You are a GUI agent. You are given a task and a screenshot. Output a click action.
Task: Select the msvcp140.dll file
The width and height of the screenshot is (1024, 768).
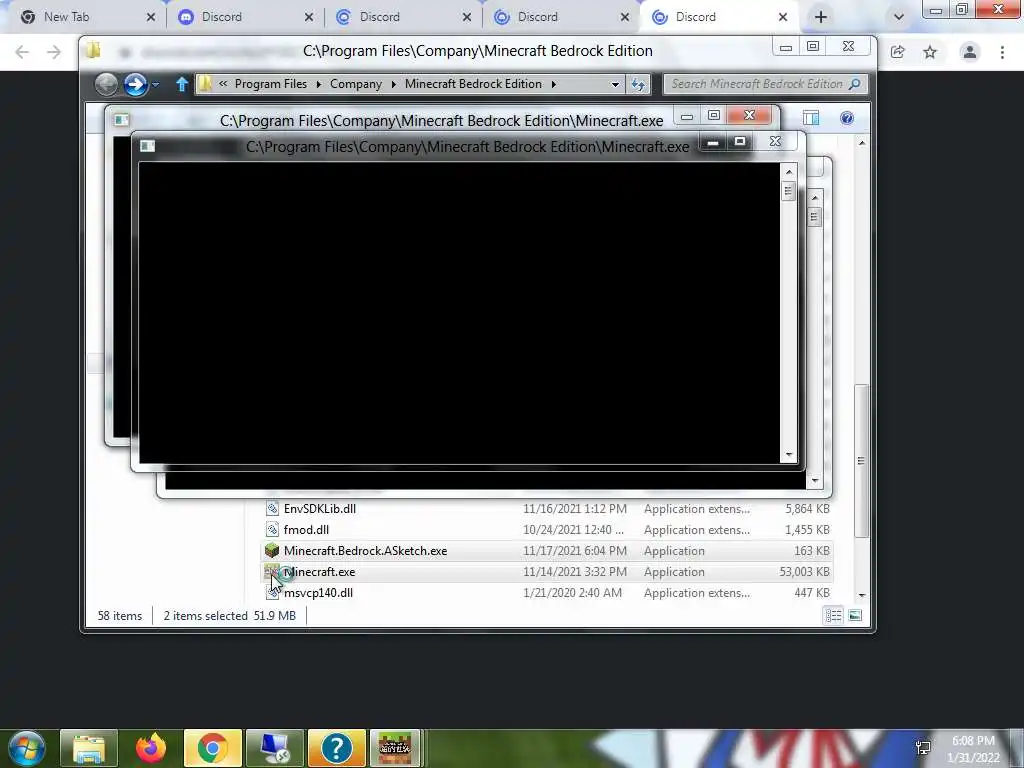[318, 593]
